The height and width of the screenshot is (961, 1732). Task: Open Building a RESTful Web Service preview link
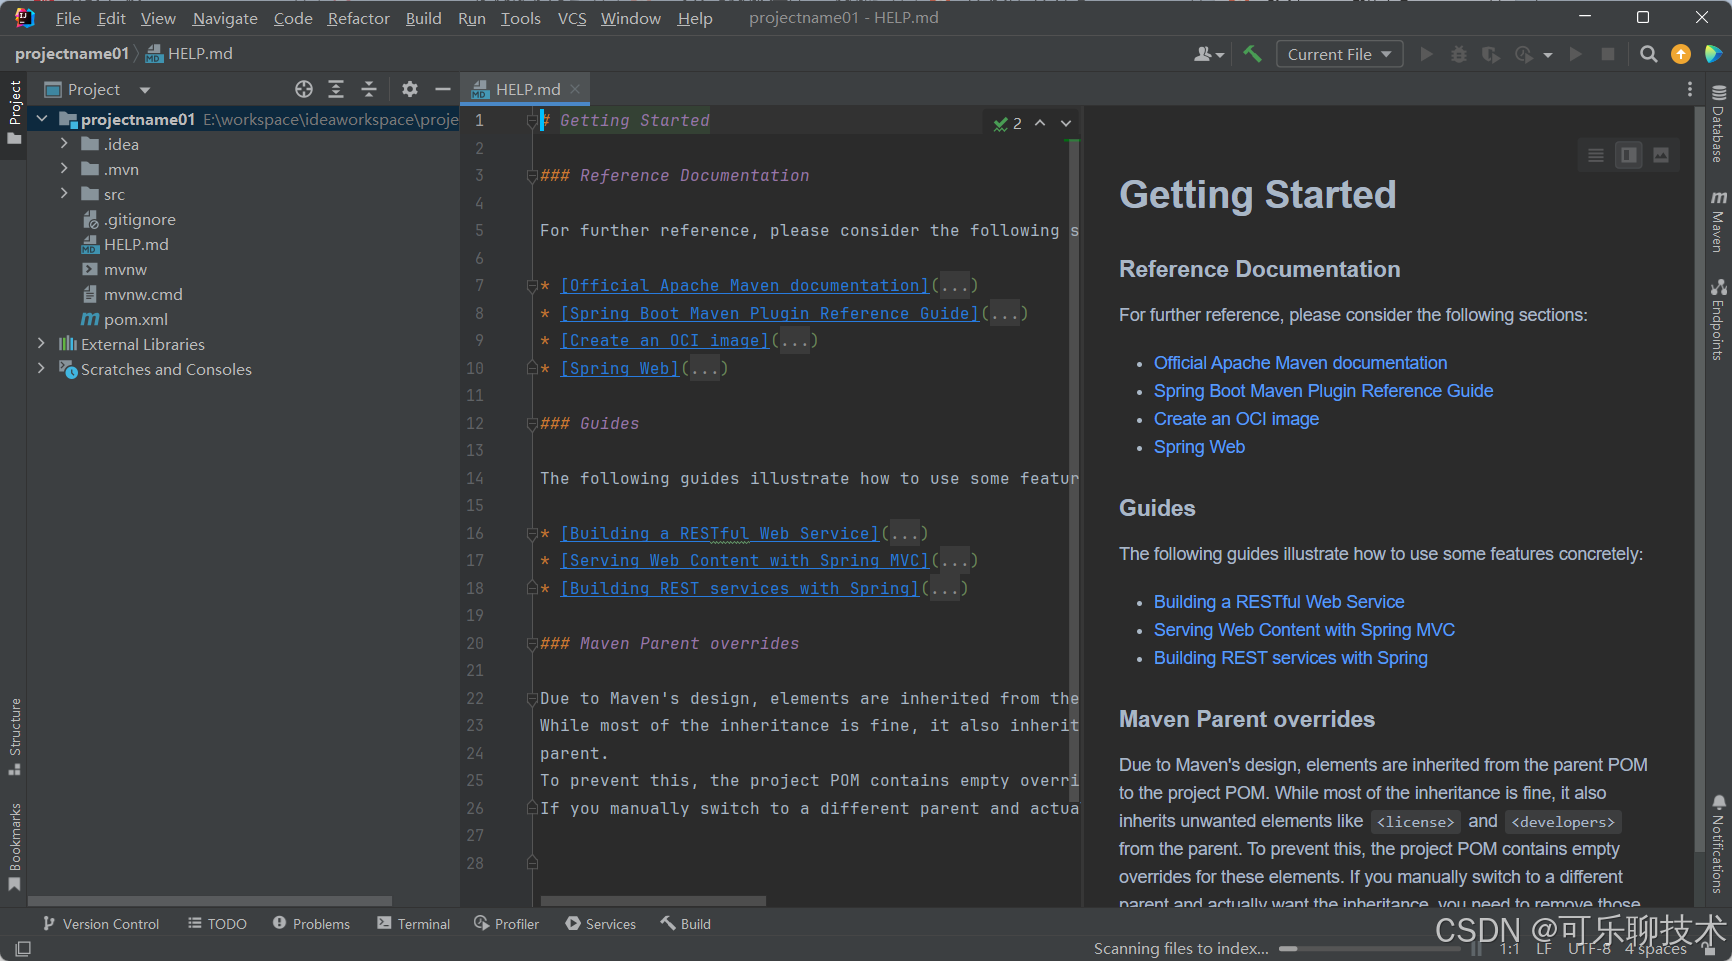pos(1279,602)
